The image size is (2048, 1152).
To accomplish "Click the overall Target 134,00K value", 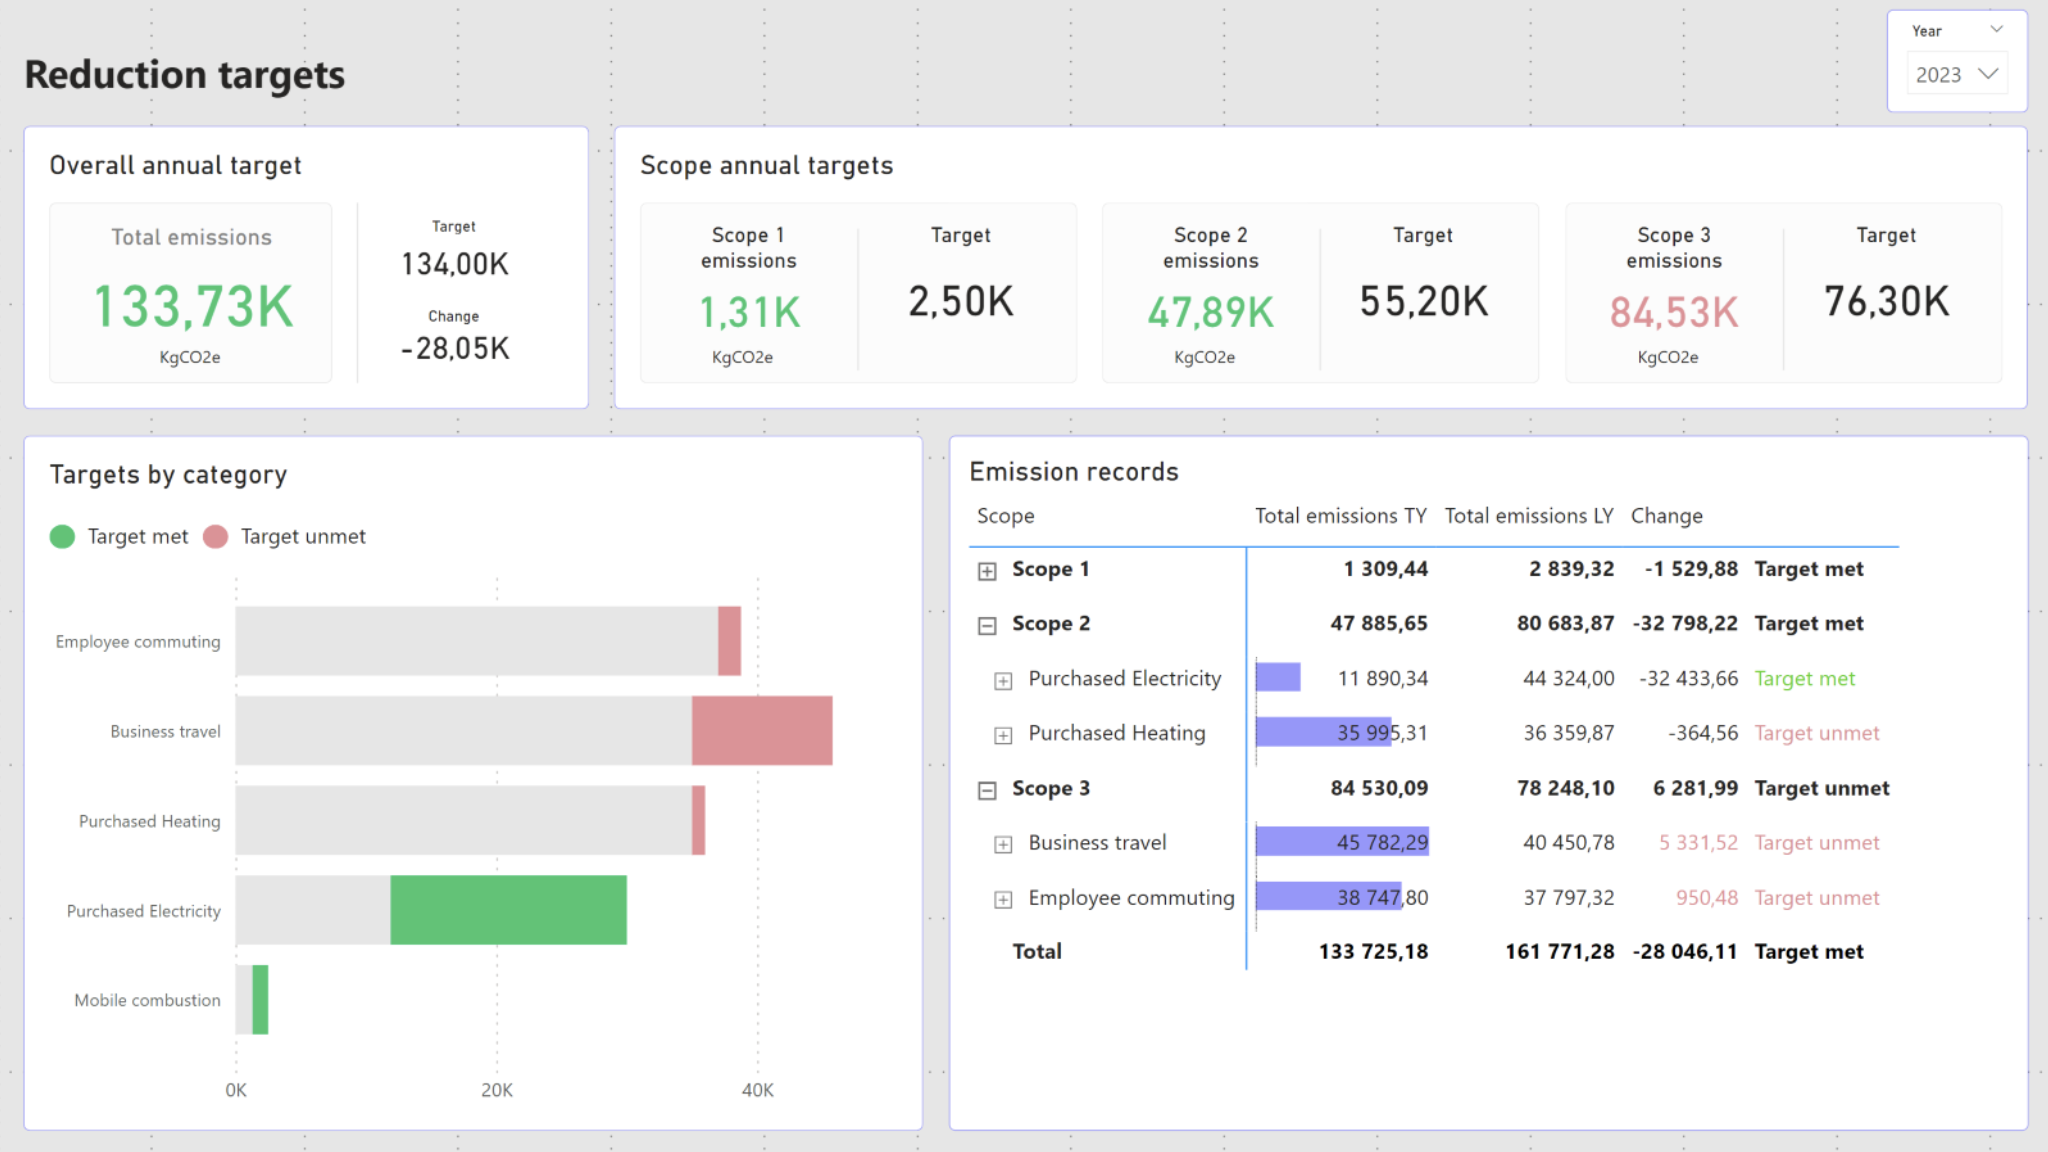I will (x=455, y=264).
